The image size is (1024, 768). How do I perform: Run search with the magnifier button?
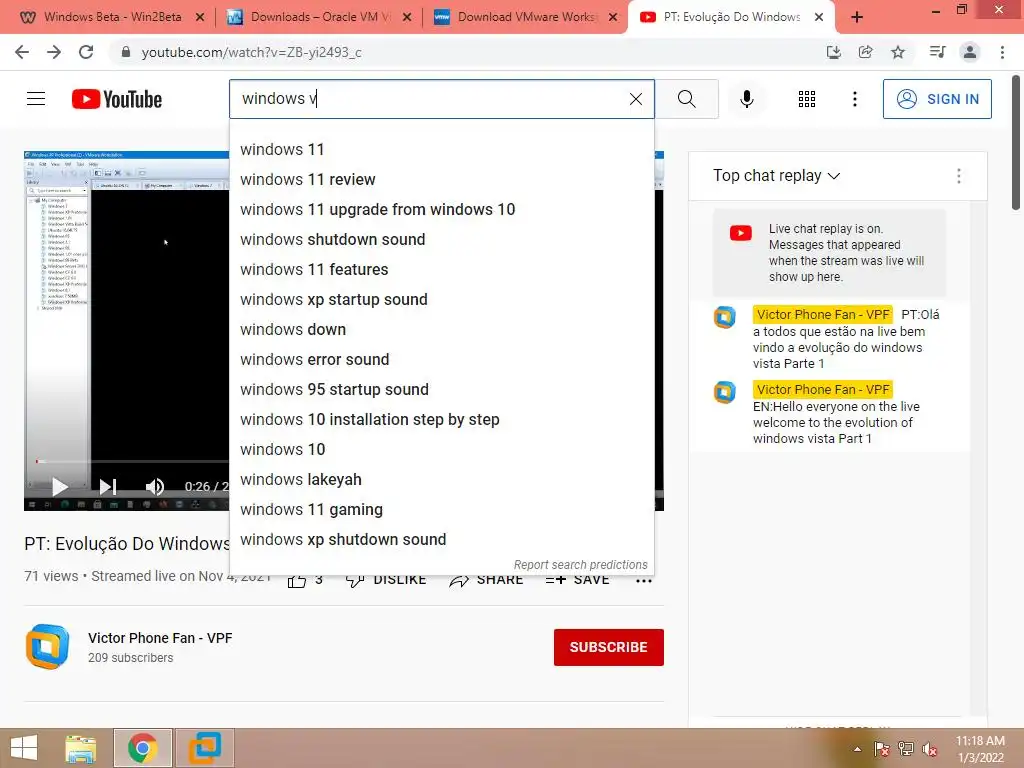click(x=686, y=99)
